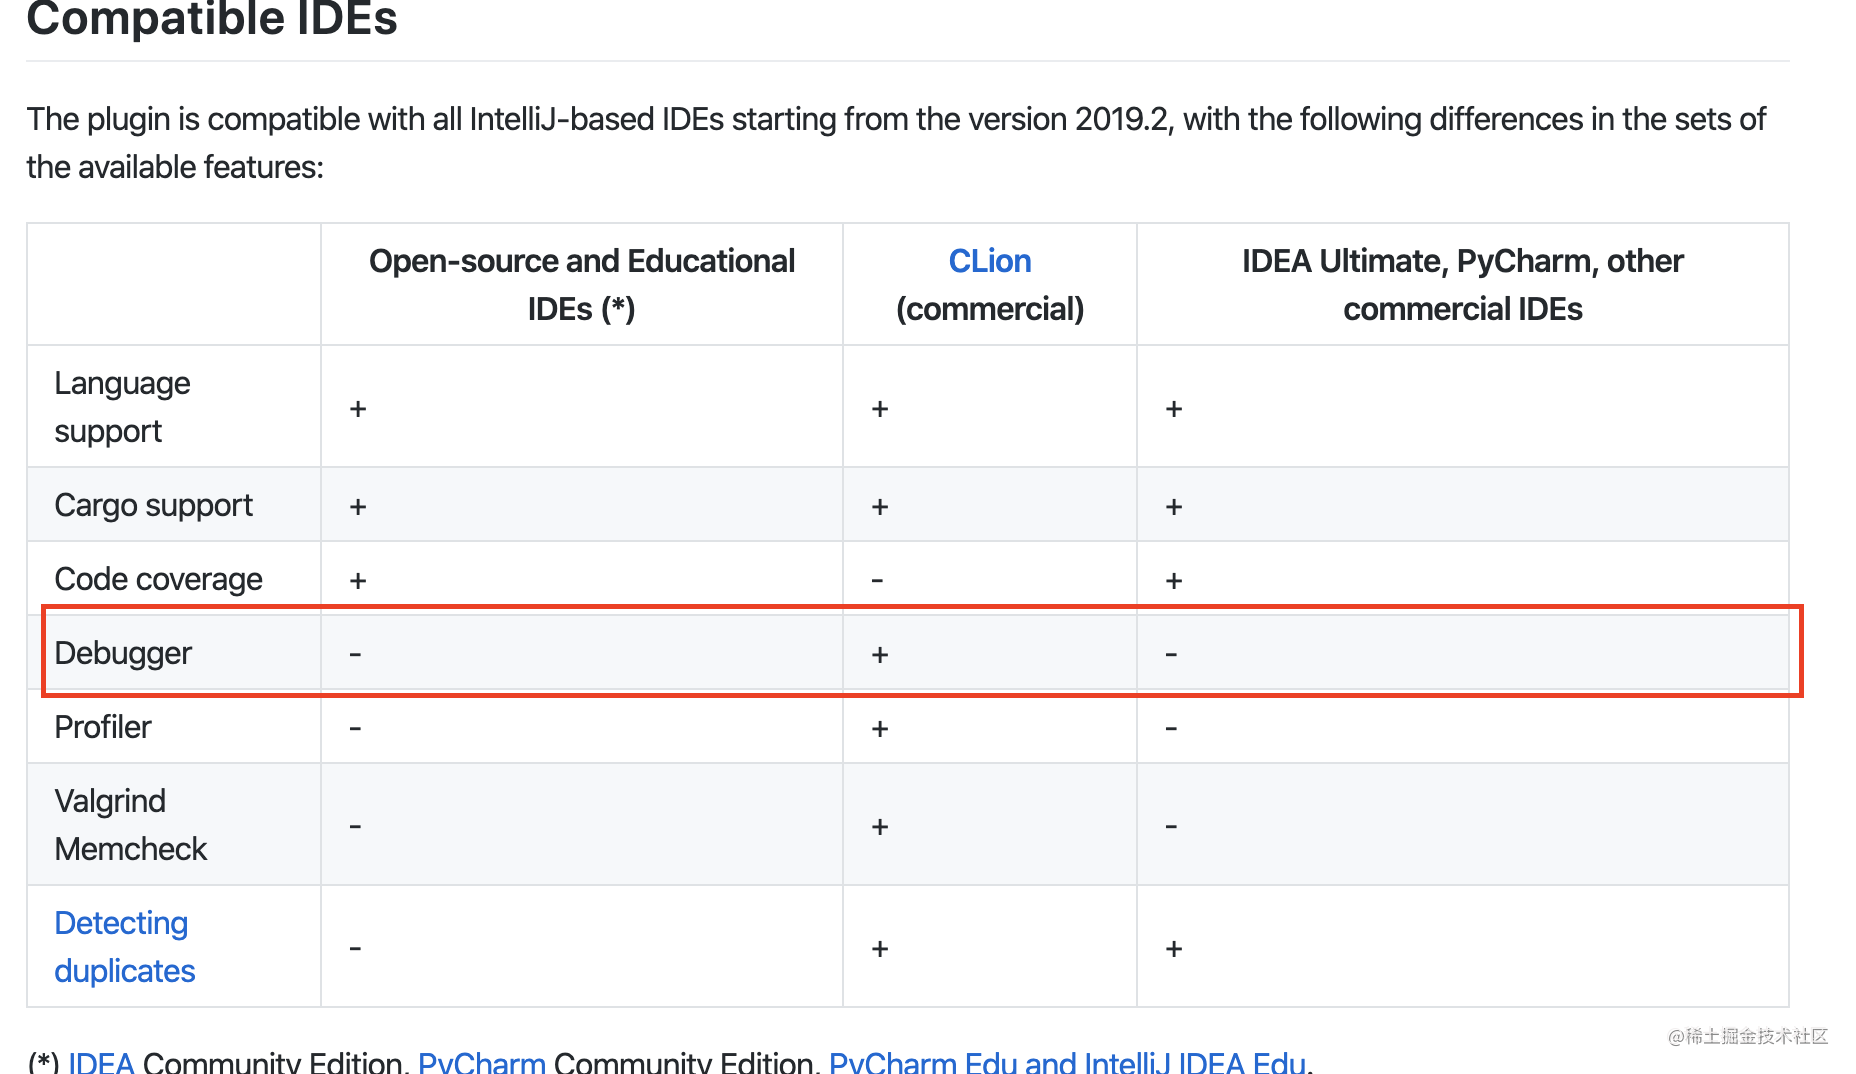Select Detecting duplicates minus for Open-source IDEs
Image resolution: width=1856 pixels, height=1074 pixels.
pos(355,948)
